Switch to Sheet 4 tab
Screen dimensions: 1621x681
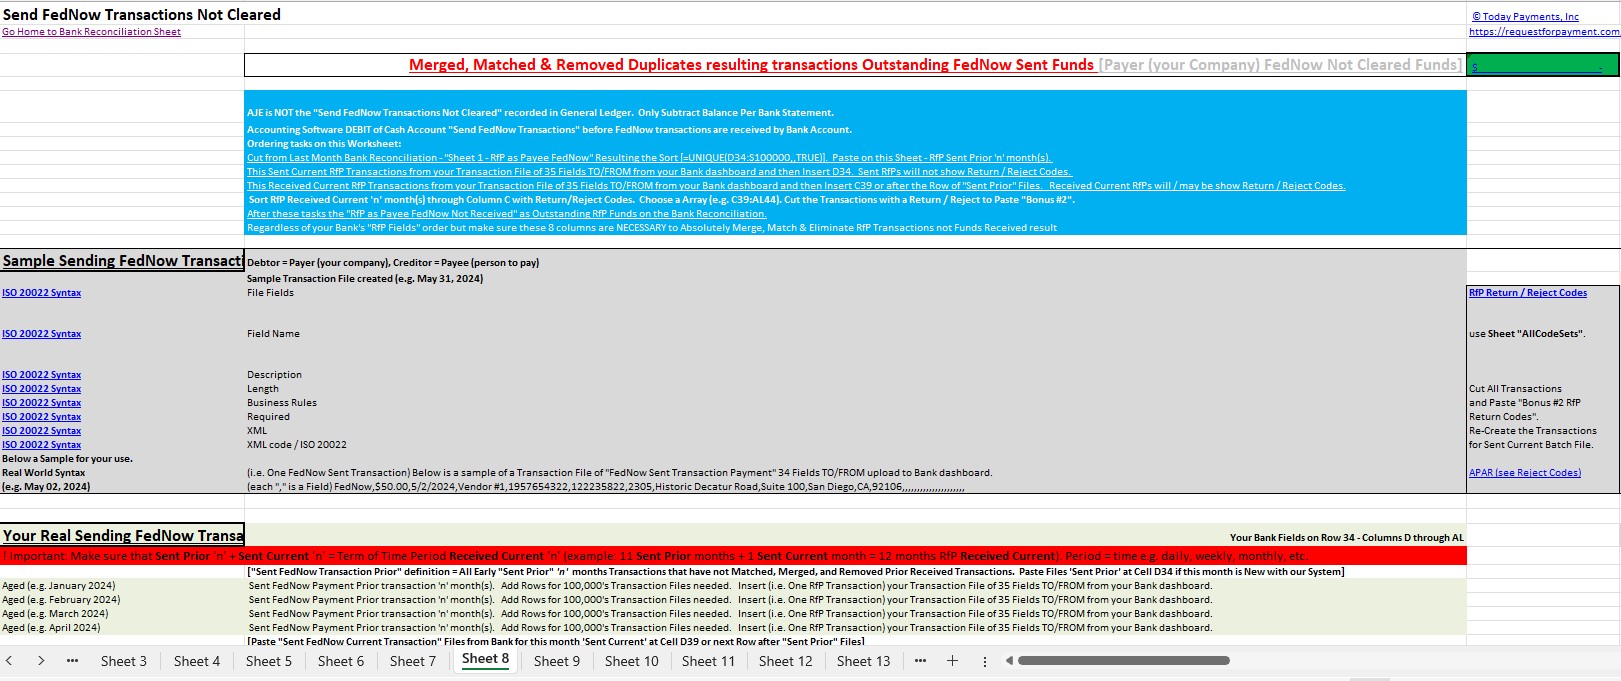coord(197,661)
